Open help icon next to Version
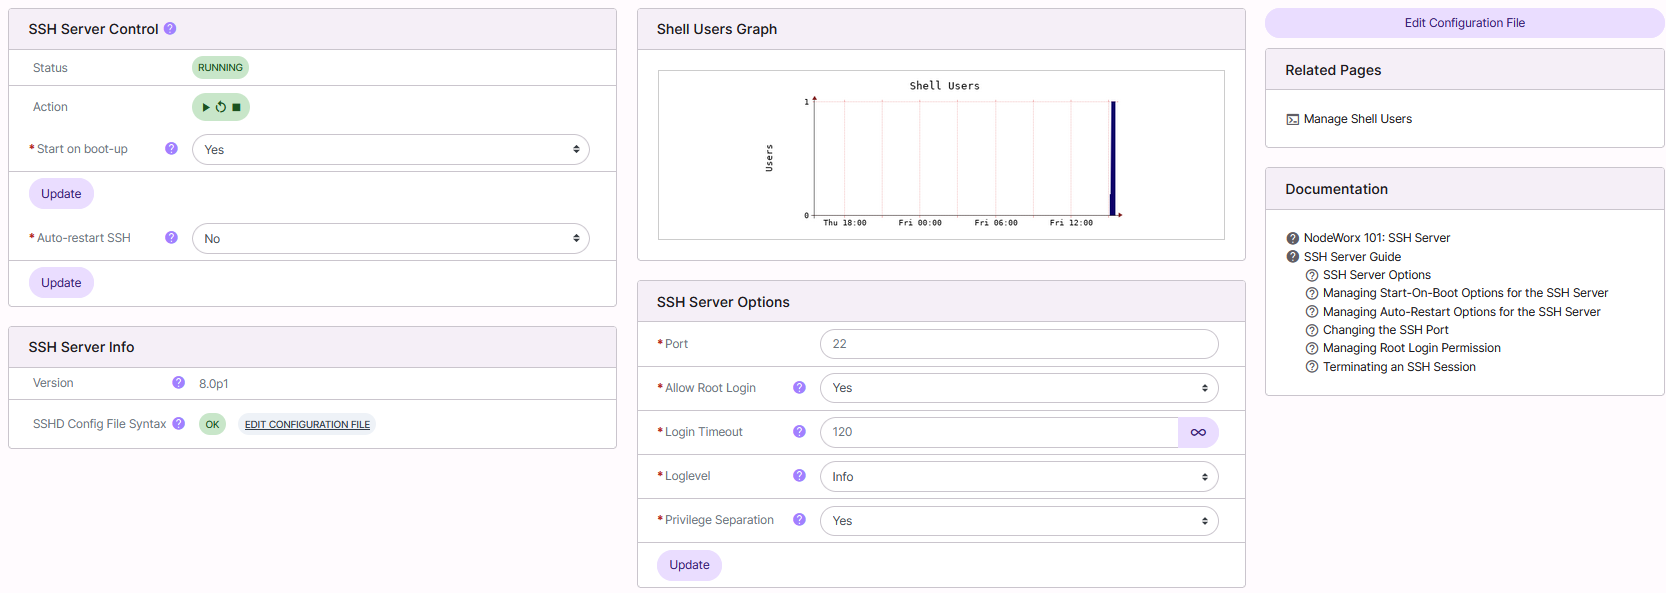 pos(178,382)
